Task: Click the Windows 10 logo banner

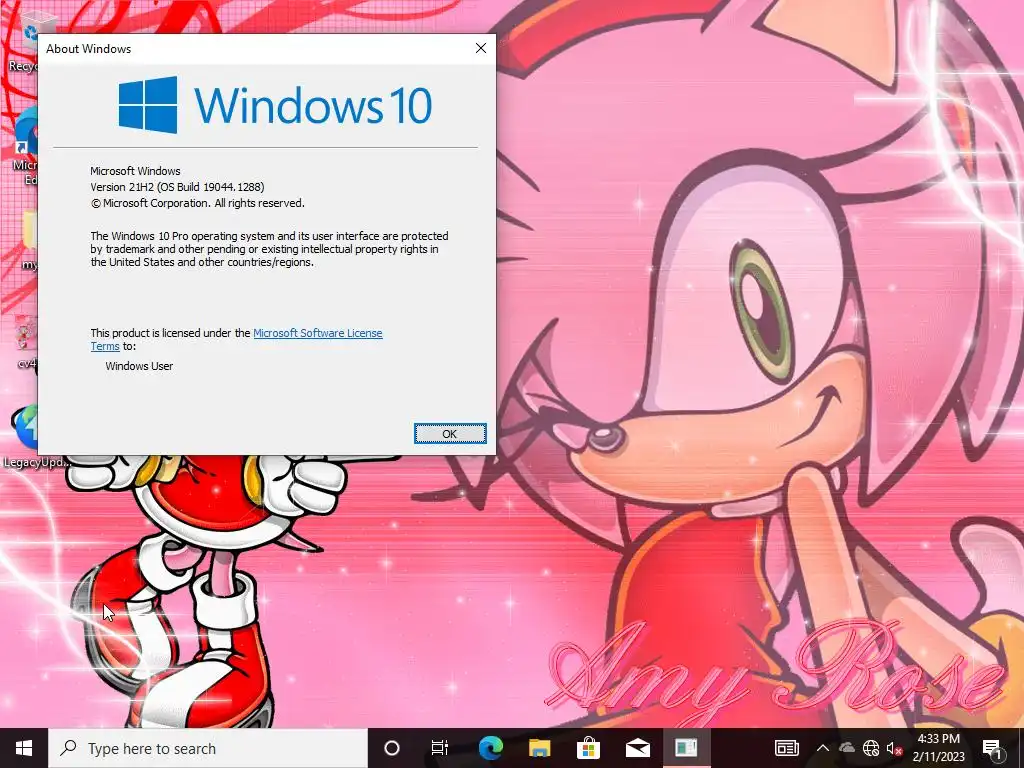Action: (x=275, y=105)
